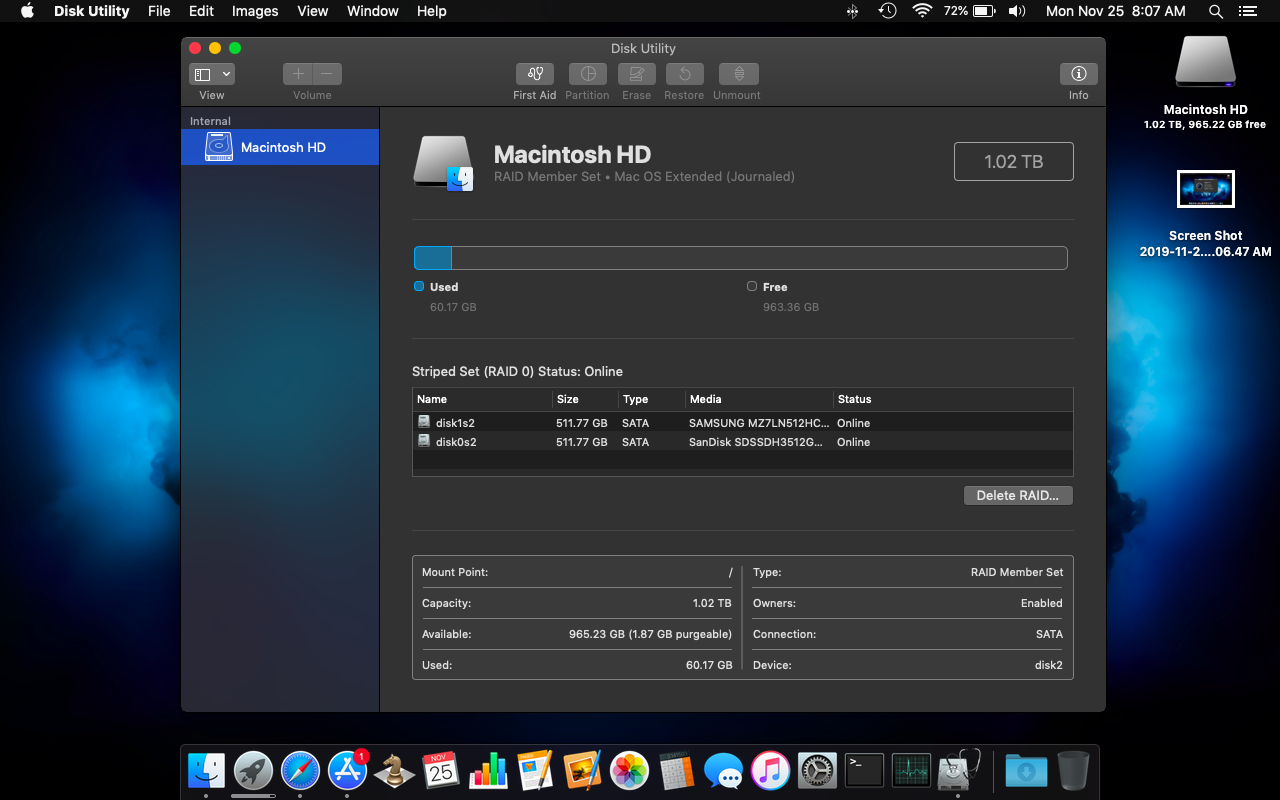Open the Edit menu

[x=201, y=11]
